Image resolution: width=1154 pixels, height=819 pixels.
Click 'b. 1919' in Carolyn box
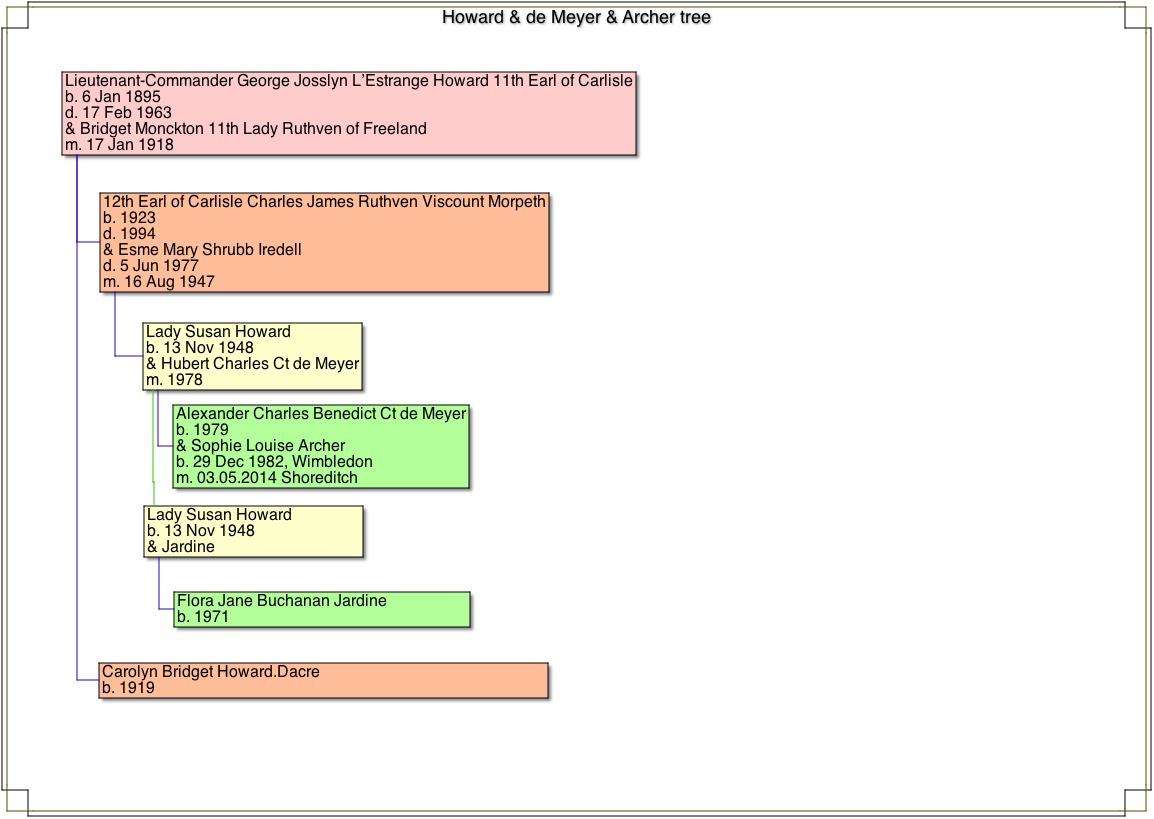pyautogui.click(x=128, y=689)
